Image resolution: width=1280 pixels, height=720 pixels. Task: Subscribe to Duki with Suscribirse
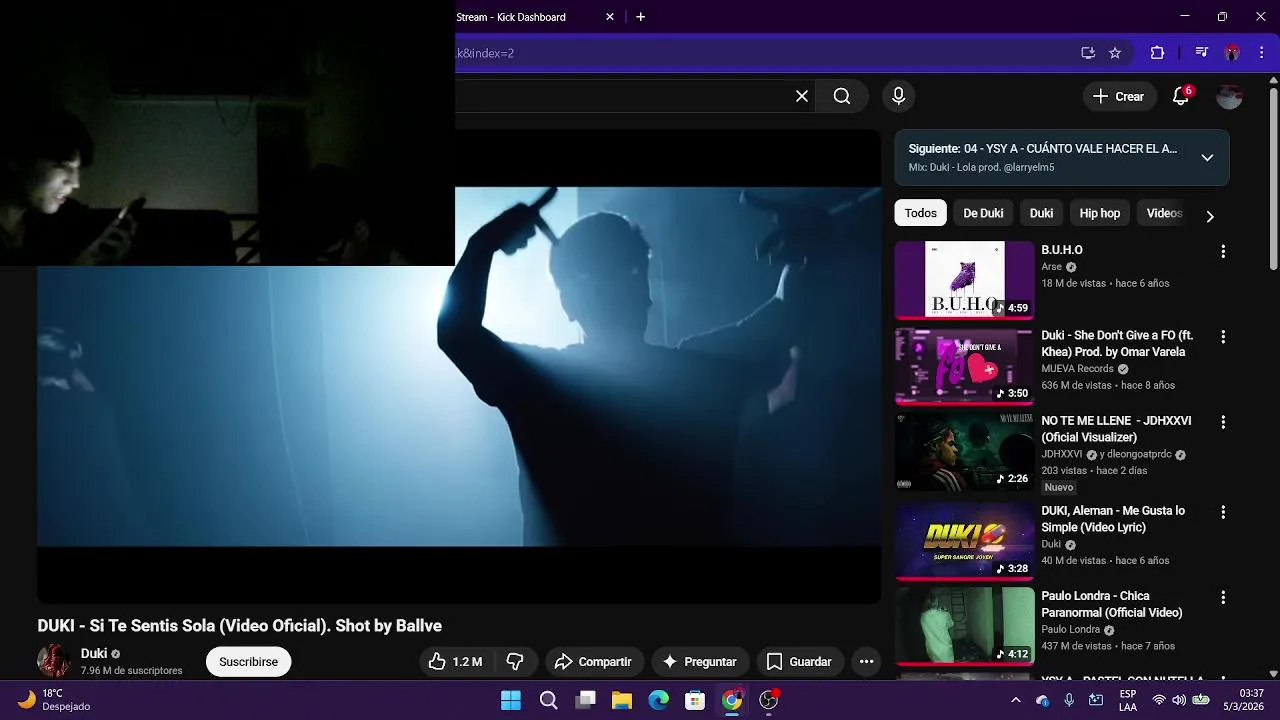[x=248, y=662]
